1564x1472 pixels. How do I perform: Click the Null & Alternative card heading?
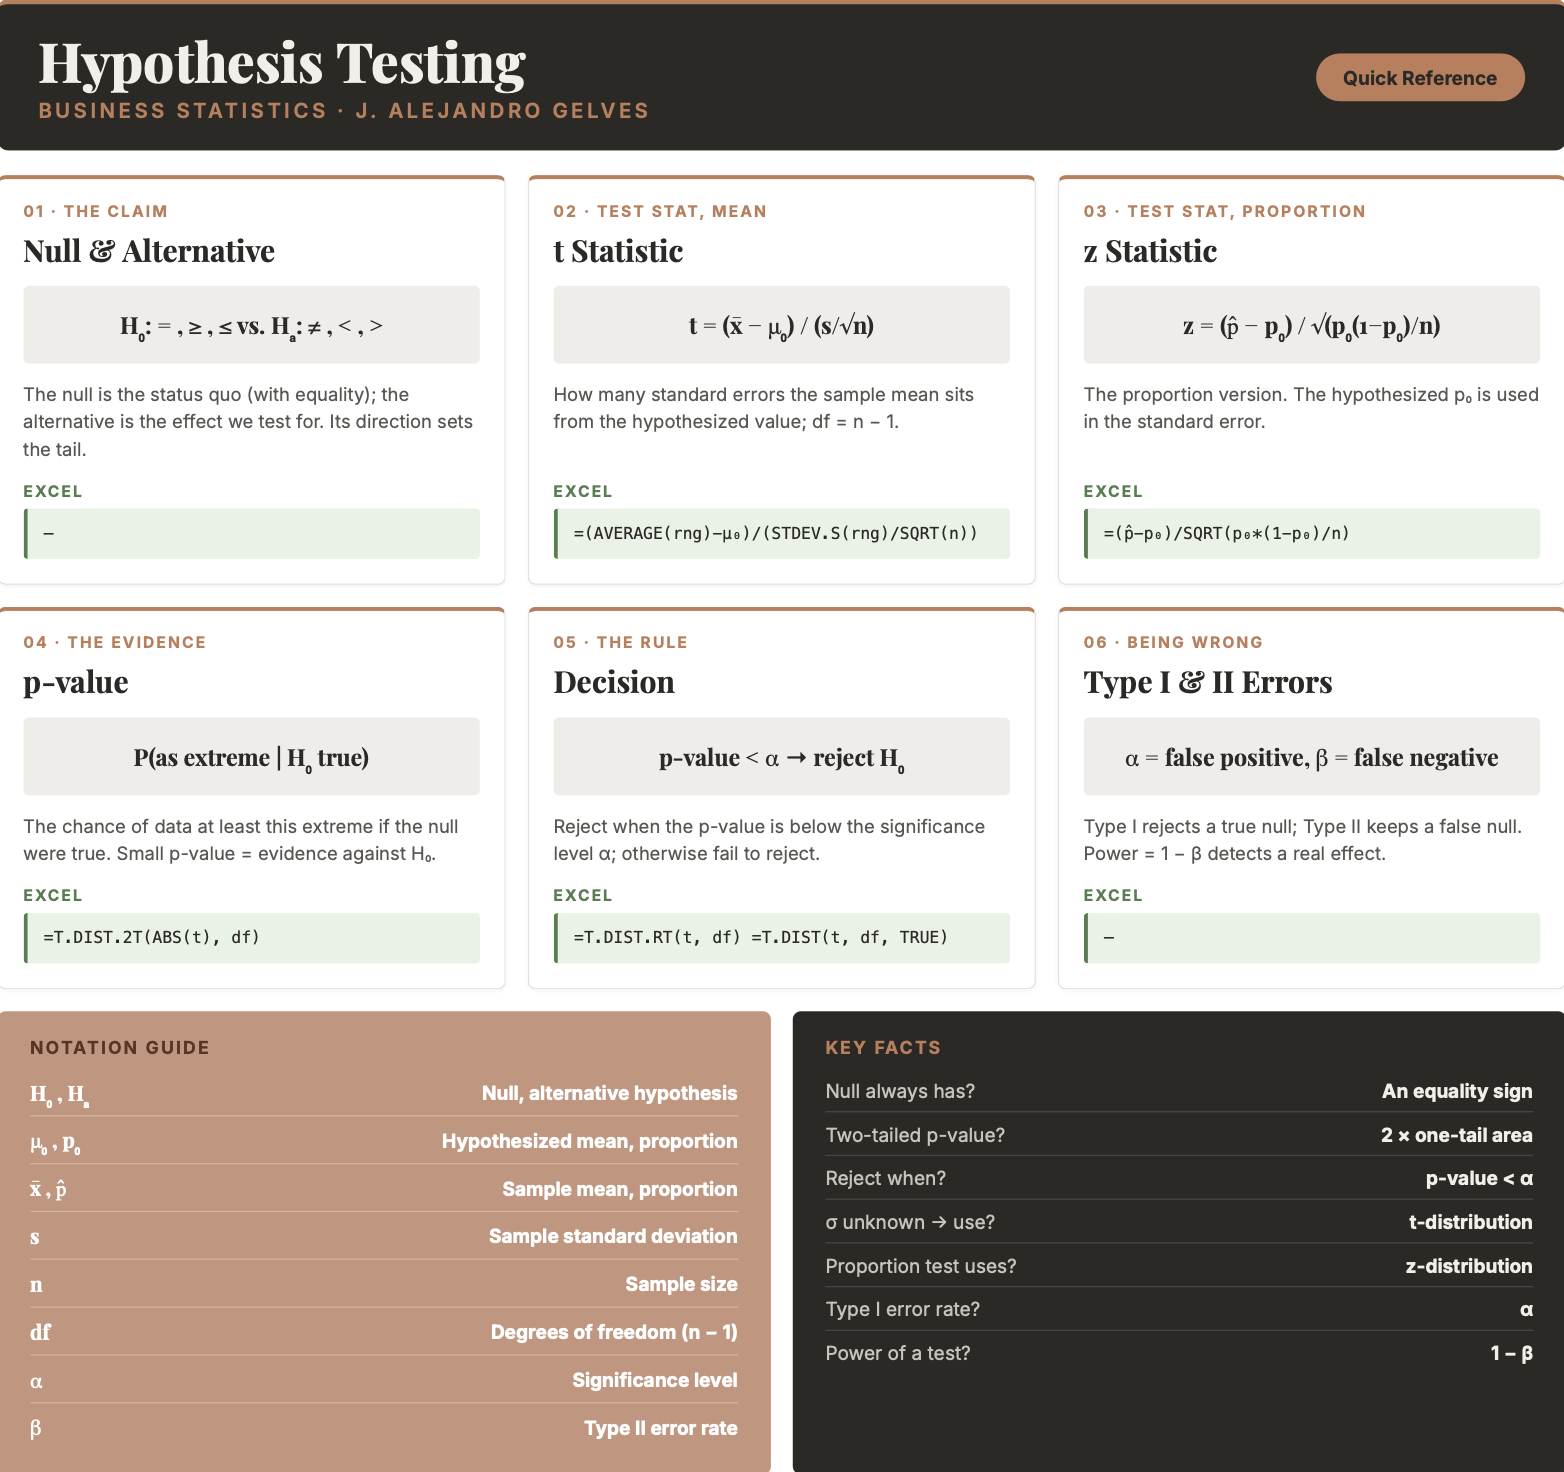[x=149, y=251]
